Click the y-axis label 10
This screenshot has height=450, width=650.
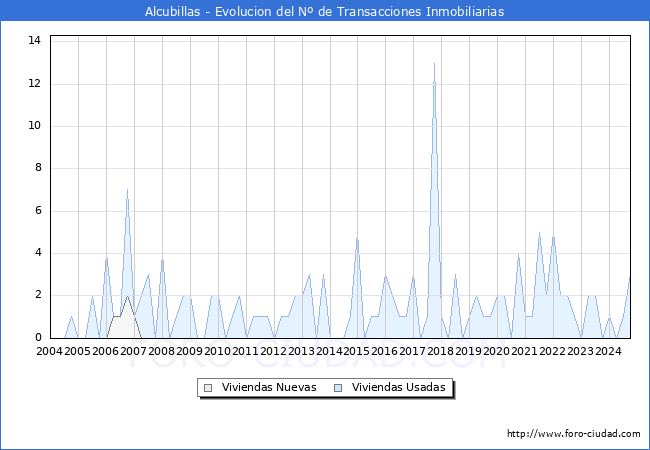(x=34, y=126)
